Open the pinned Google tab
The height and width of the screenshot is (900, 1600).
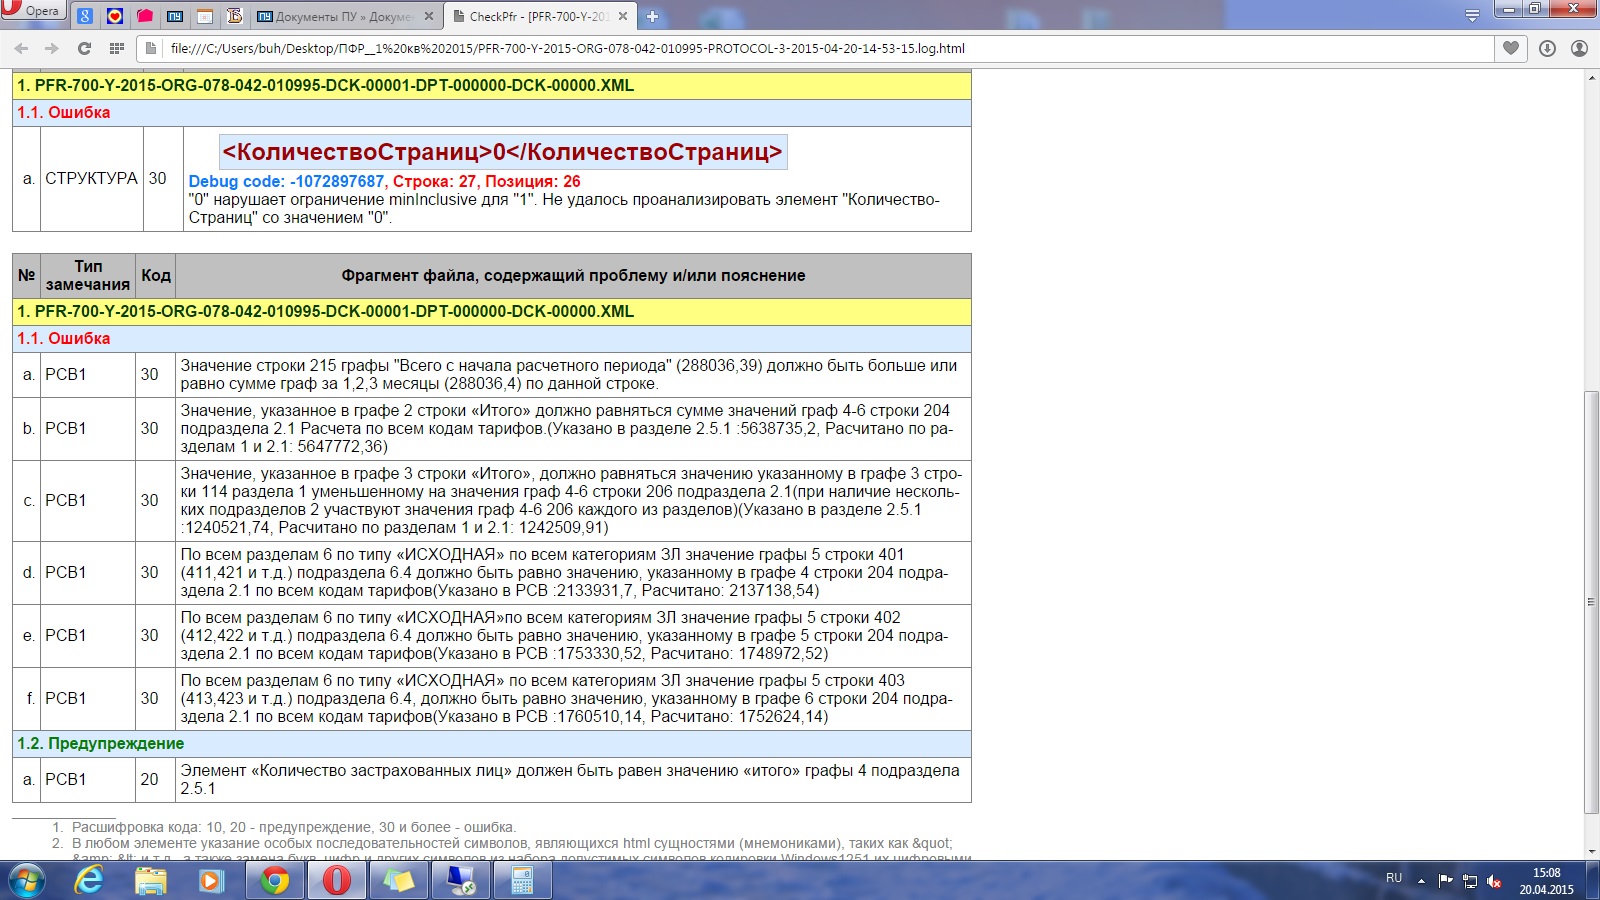[x=85, y=16]
